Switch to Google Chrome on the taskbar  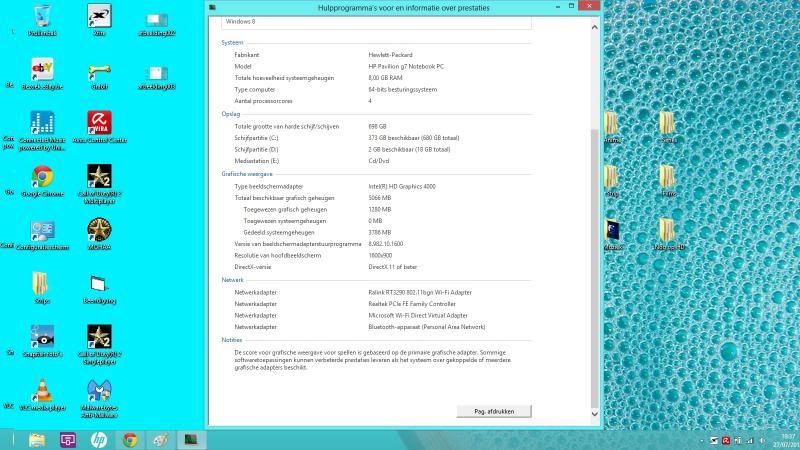(130, 440)
